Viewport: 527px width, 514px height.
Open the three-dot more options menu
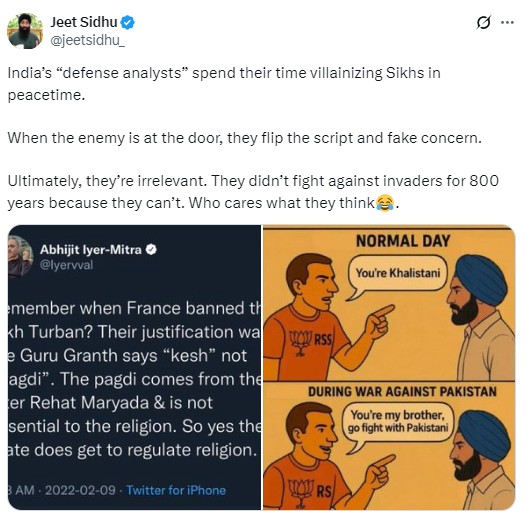(x=507, y=23)
